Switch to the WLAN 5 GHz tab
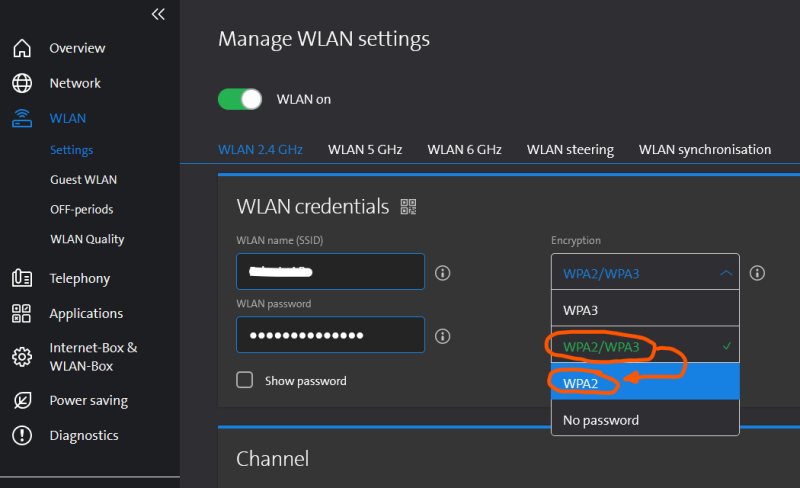 coord(365,150)
